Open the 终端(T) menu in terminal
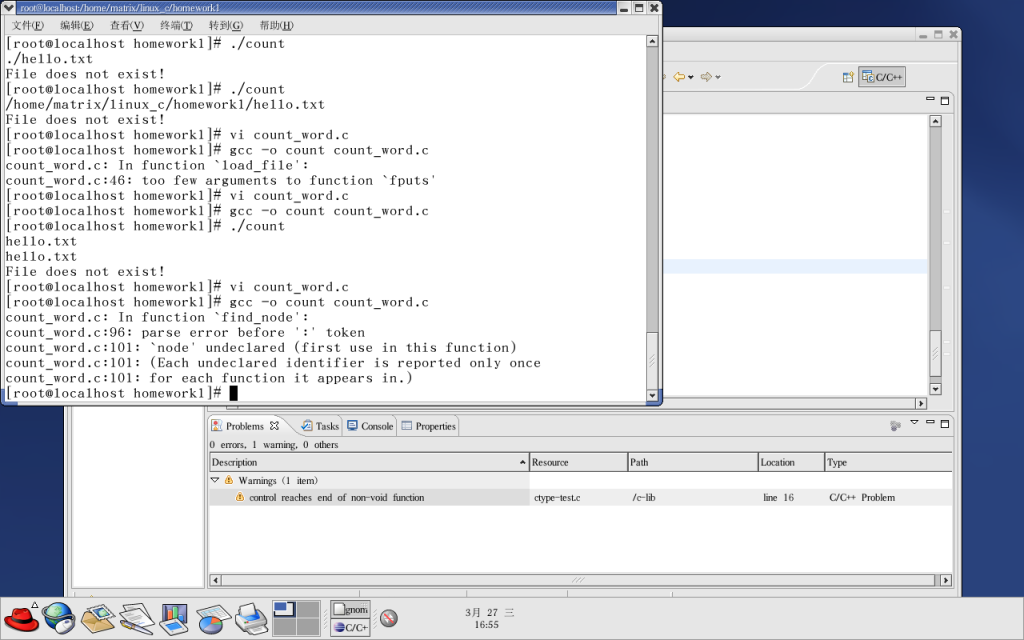This screenshot has width=1024, height=640. (x=176, y=25)
